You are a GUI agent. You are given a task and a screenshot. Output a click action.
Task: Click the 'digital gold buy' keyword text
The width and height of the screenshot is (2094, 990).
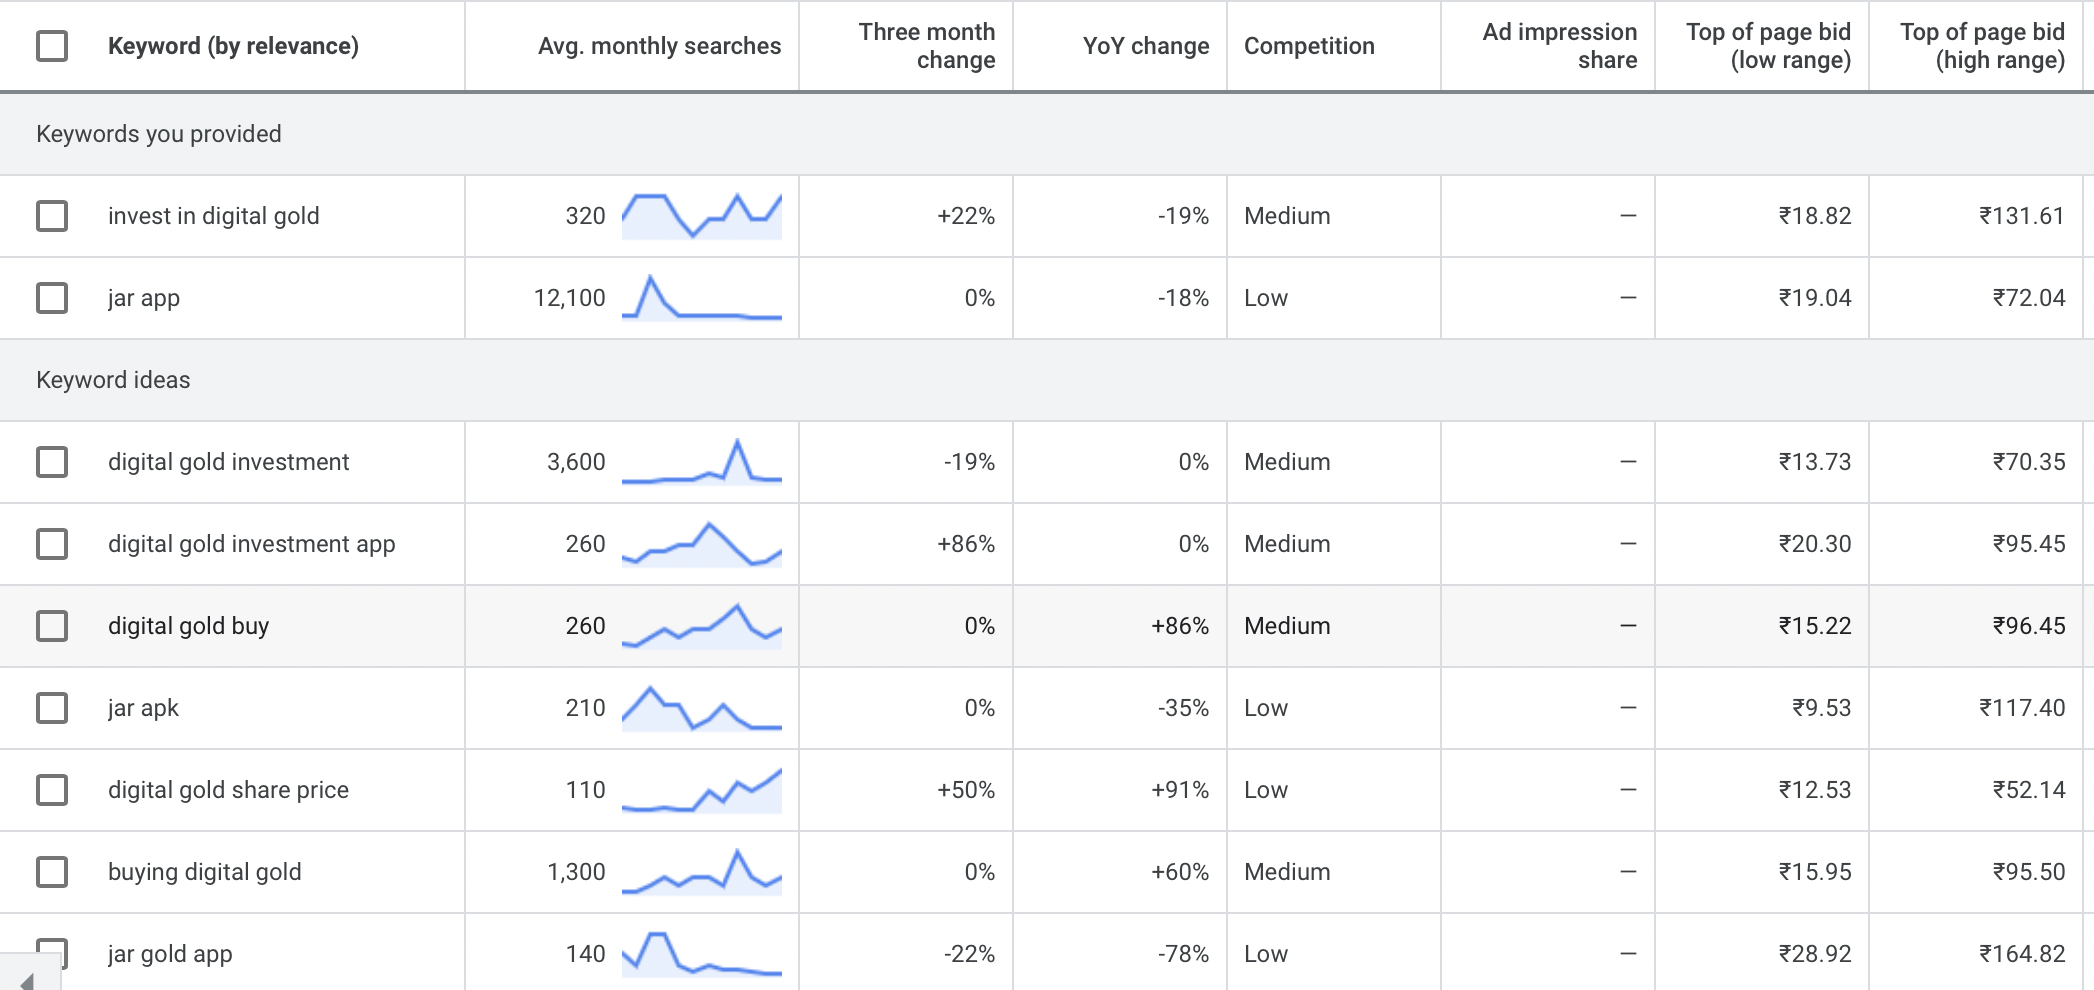188,626
